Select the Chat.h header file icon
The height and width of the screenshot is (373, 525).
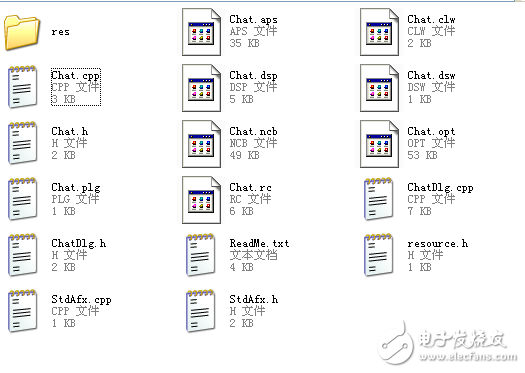click(x=22, y=143)
